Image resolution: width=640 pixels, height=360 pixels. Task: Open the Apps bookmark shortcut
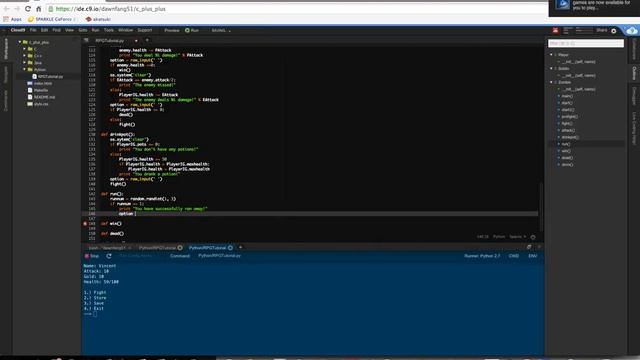click(x=13, y=19)
